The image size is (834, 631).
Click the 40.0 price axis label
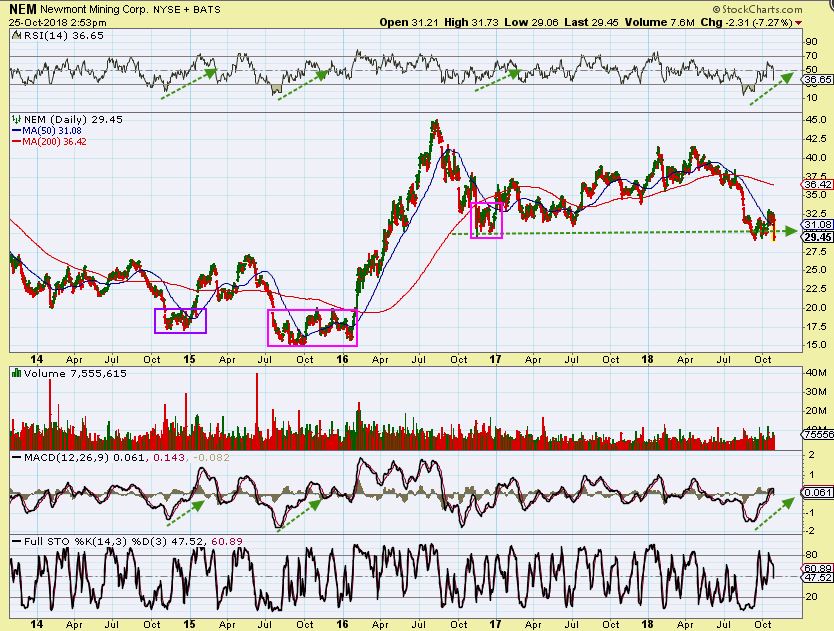[816, 157]
